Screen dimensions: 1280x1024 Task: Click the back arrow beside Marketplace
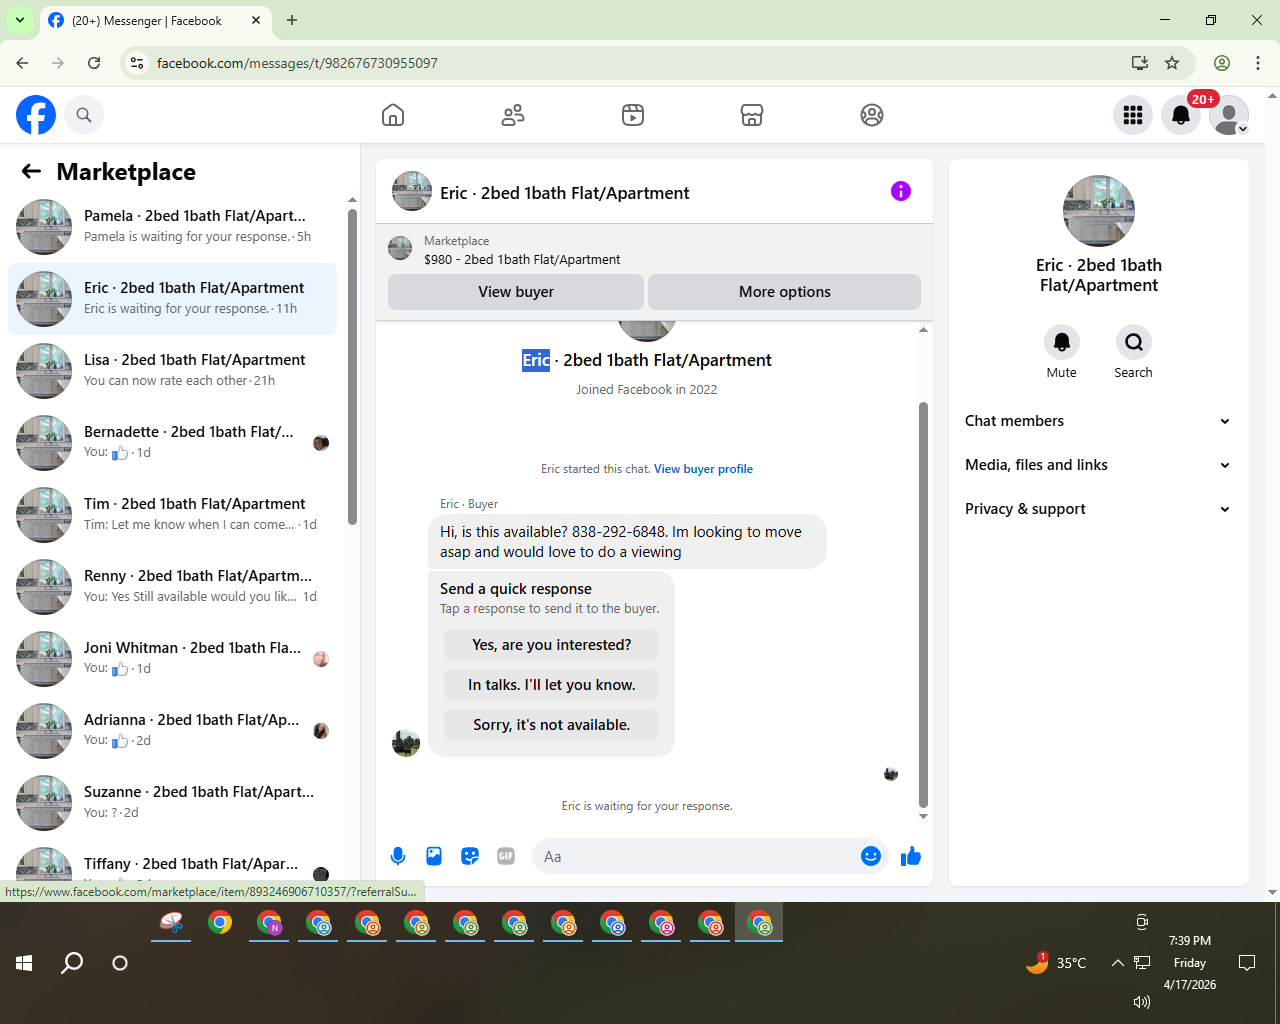click(x=31, y=171)
